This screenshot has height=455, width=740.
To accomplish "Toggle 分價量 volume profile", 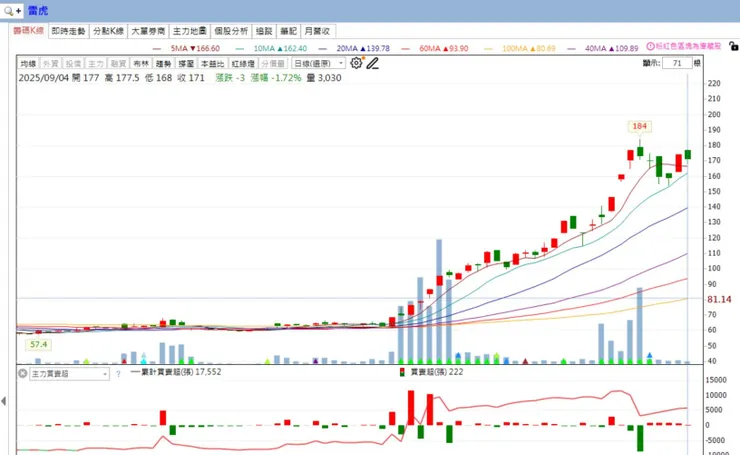I will point(273,63).
